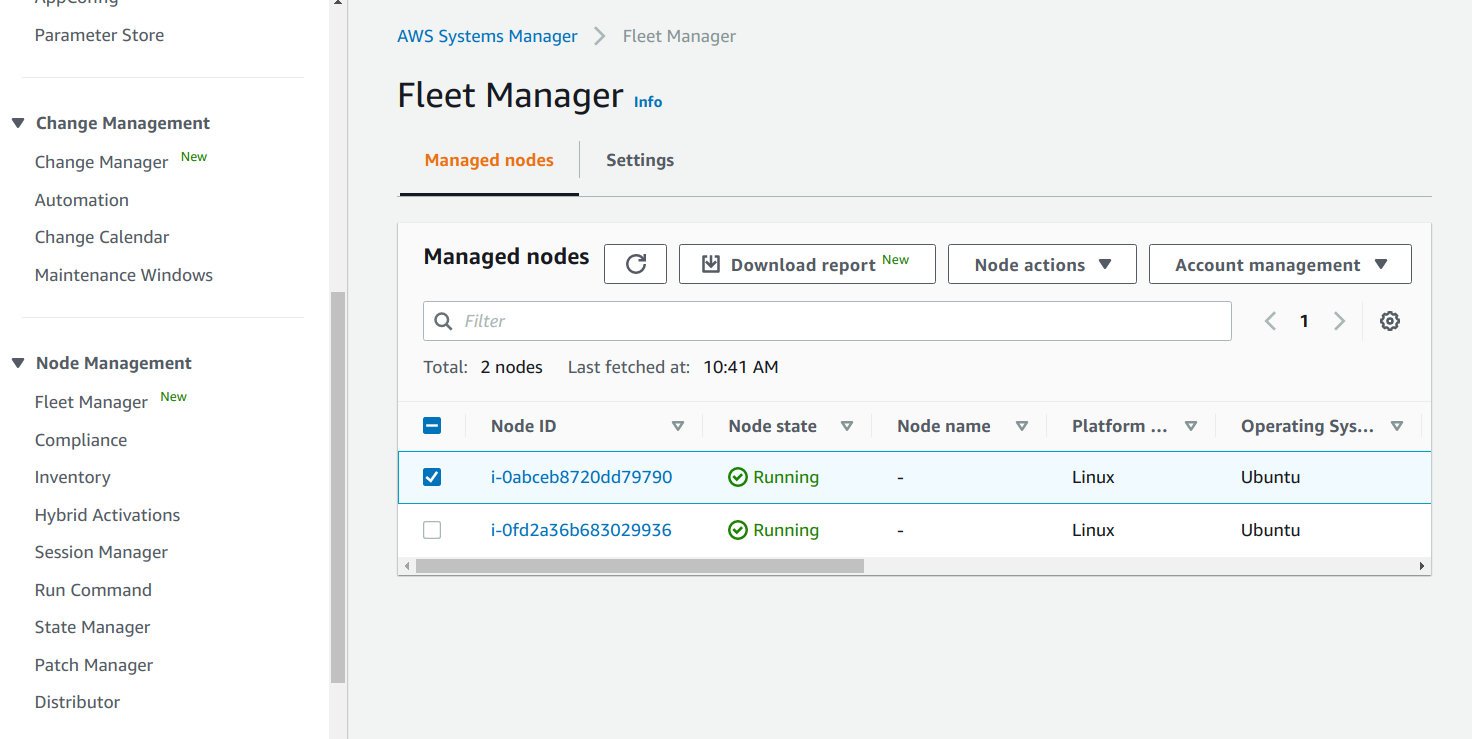The image size is (1472, 739).
Task: Click the Fleet Manager breadcrumb text
Action: click(679, 36)
